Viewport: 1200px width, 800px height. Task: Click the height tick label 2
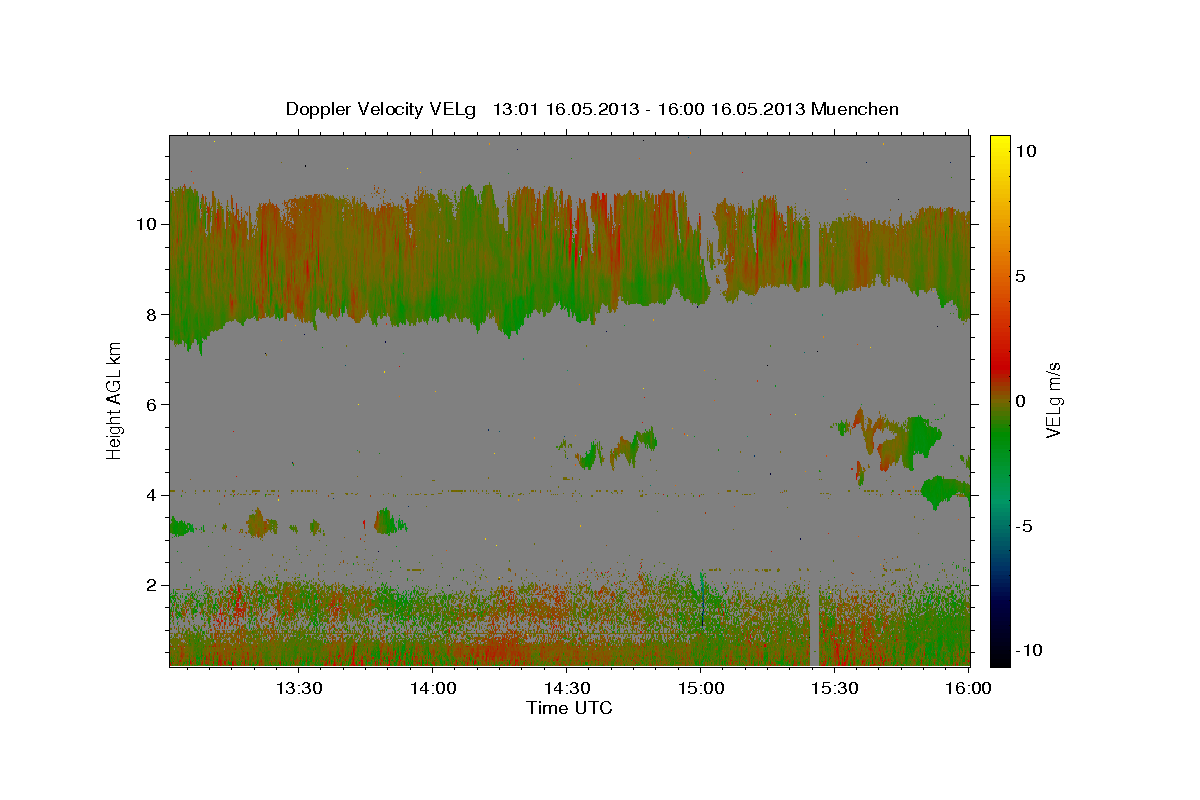click(x=153, y=585)
